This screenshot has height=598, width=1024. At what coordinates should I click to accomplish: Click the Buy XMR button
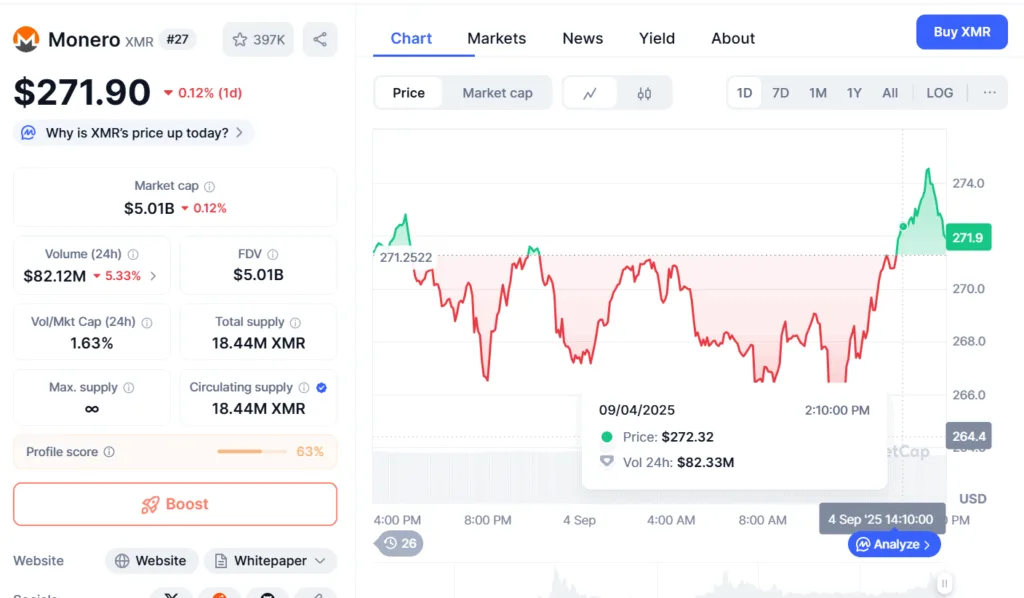click(x=961, y=32)
